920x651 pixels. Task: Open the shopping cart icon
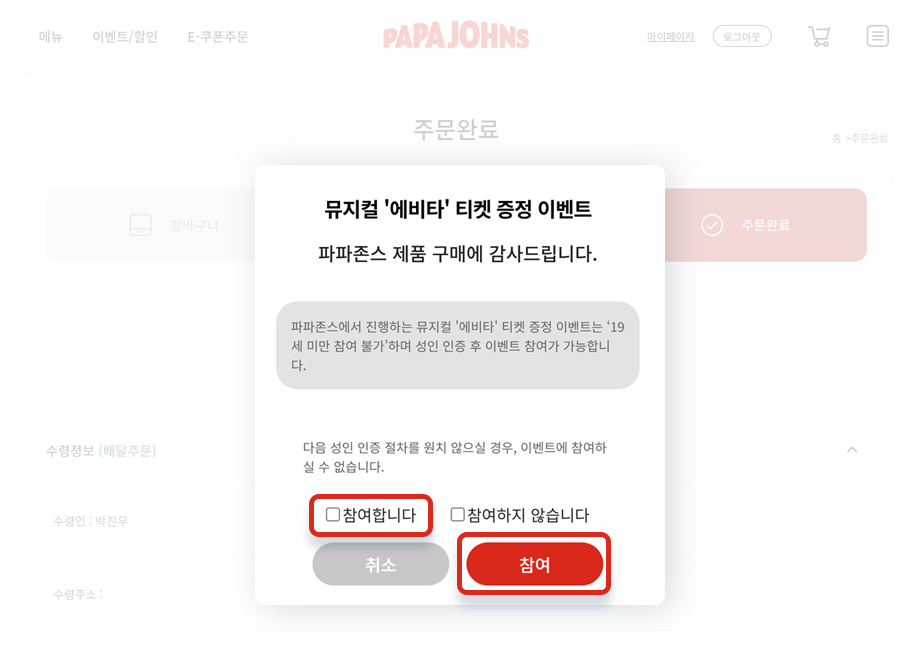(x=819, y=37)
